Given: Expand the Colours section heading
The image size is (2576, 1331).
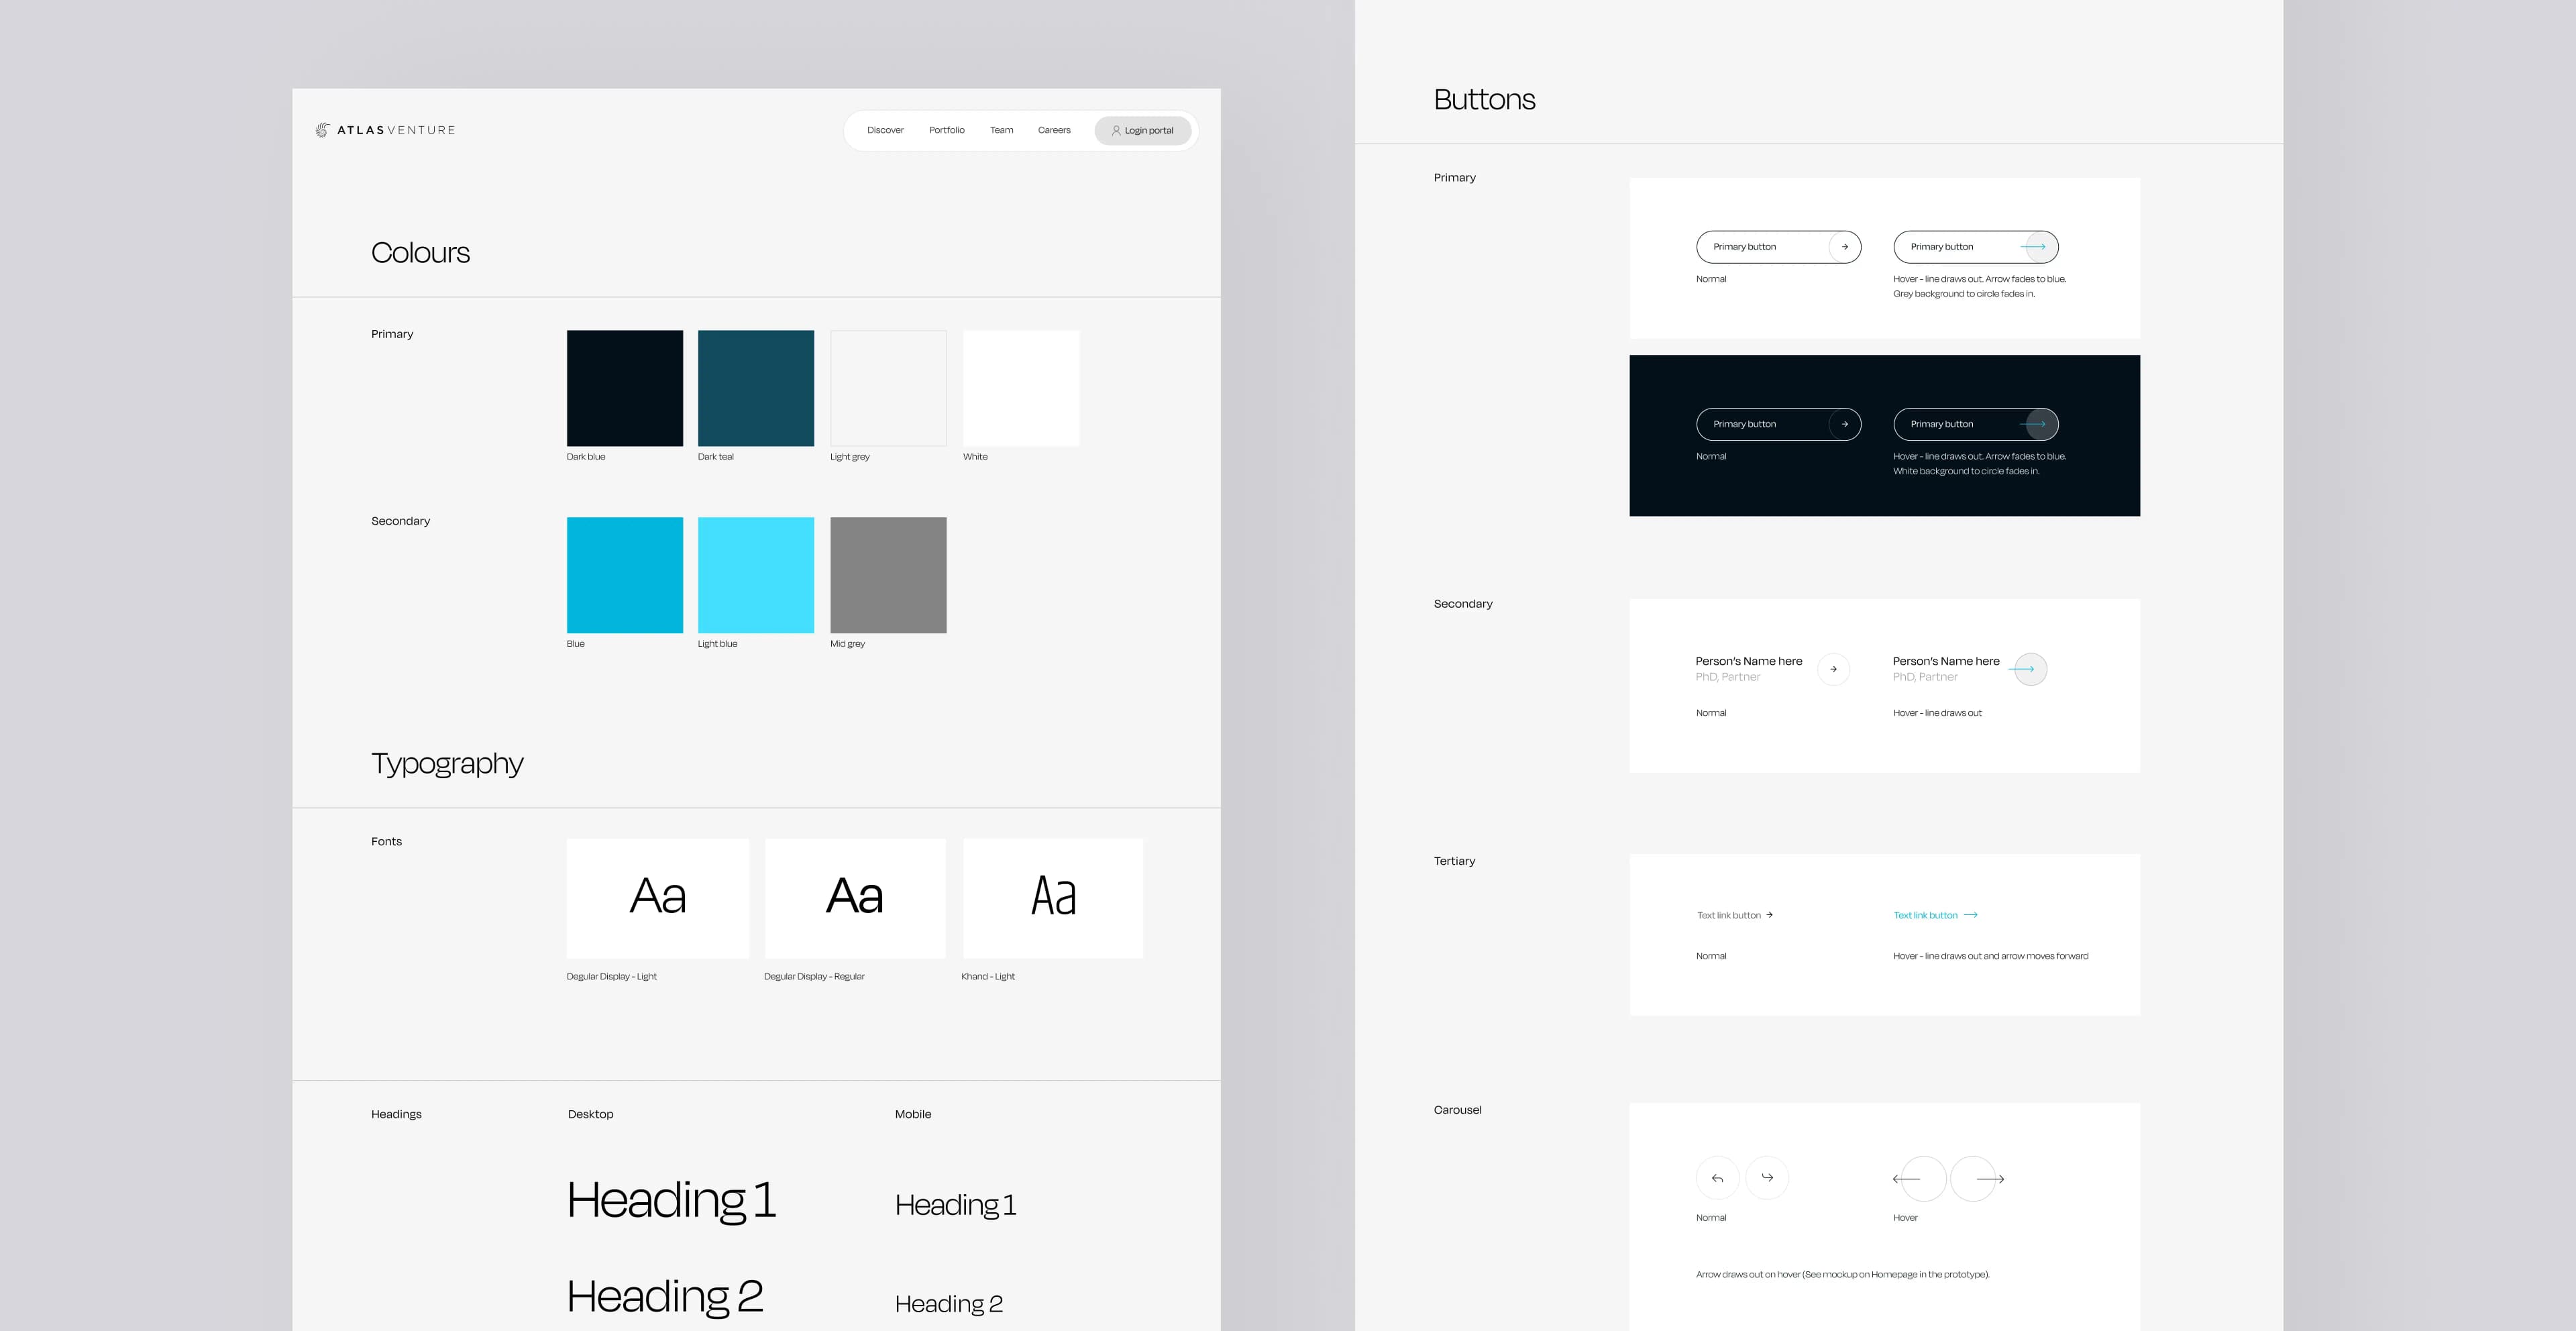Looking at the screenshot, I should [419, 252].
